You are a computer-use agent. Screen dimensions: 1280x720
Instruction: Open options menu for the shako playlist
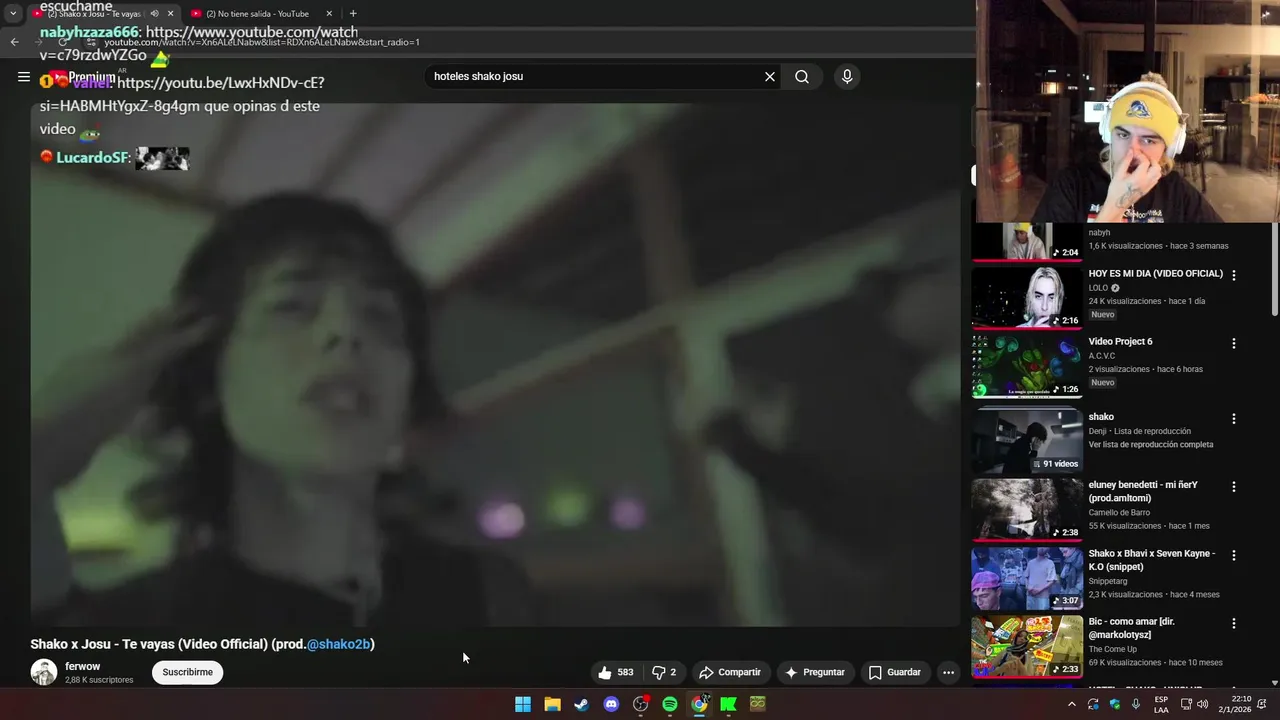(1233, 419)
